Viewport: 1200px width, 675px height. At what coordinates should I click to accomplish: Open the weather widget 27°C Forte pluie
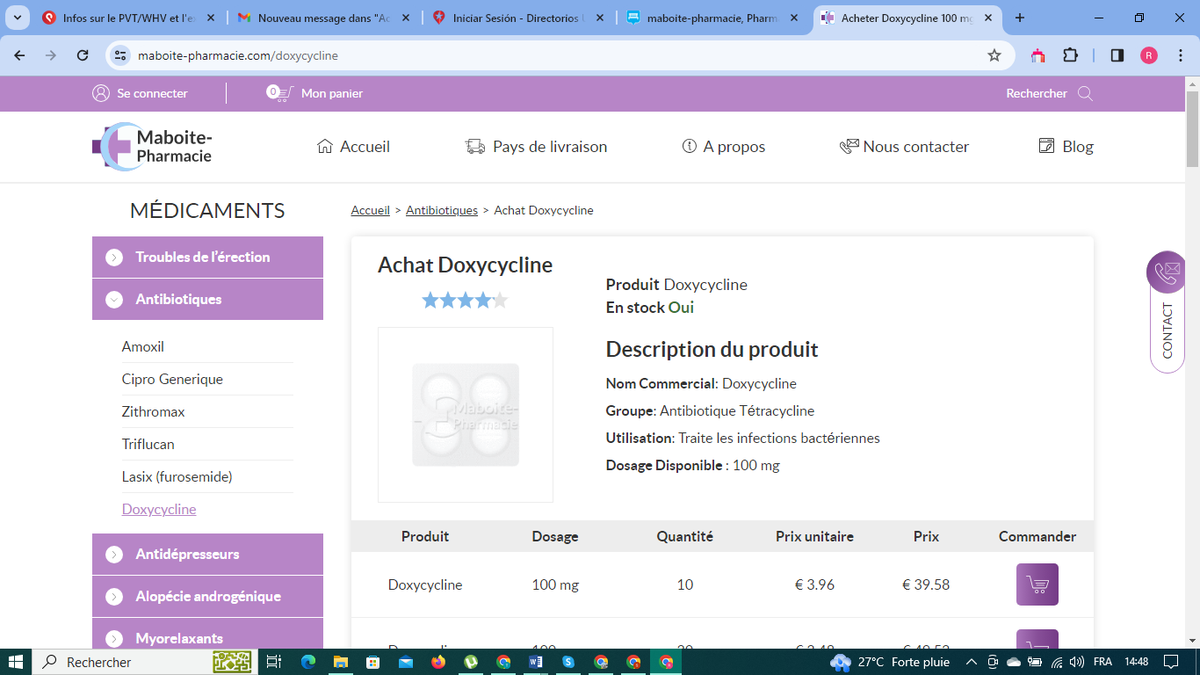(890, 662)
